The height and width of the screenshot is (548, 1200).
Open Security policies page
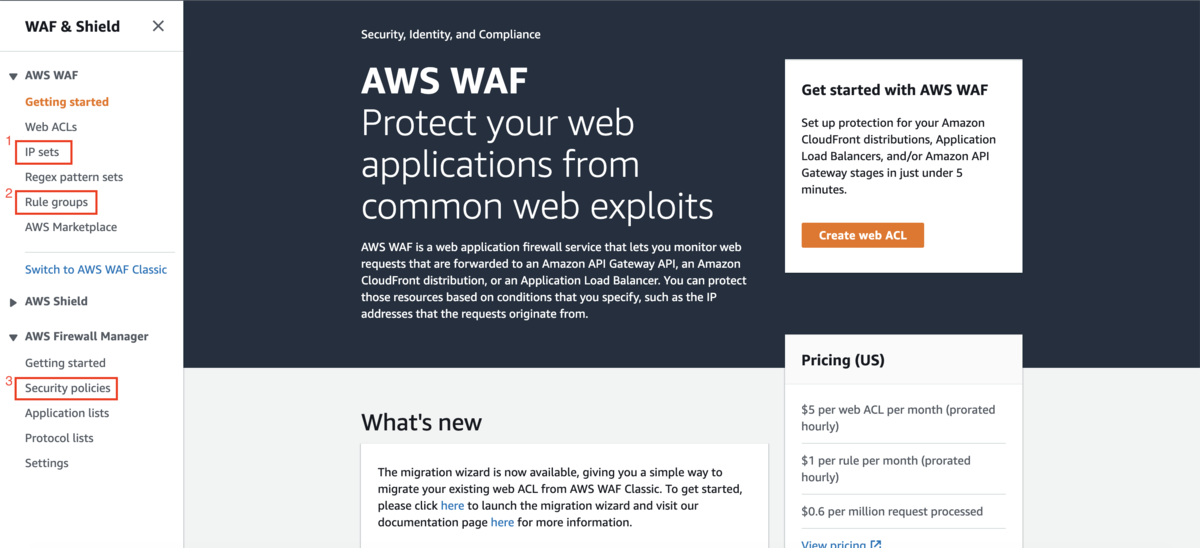coord(68,388)
